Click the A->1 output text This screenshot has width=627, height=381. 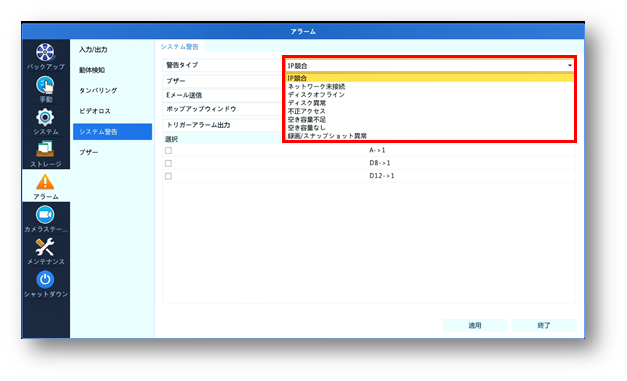(377, 150)
